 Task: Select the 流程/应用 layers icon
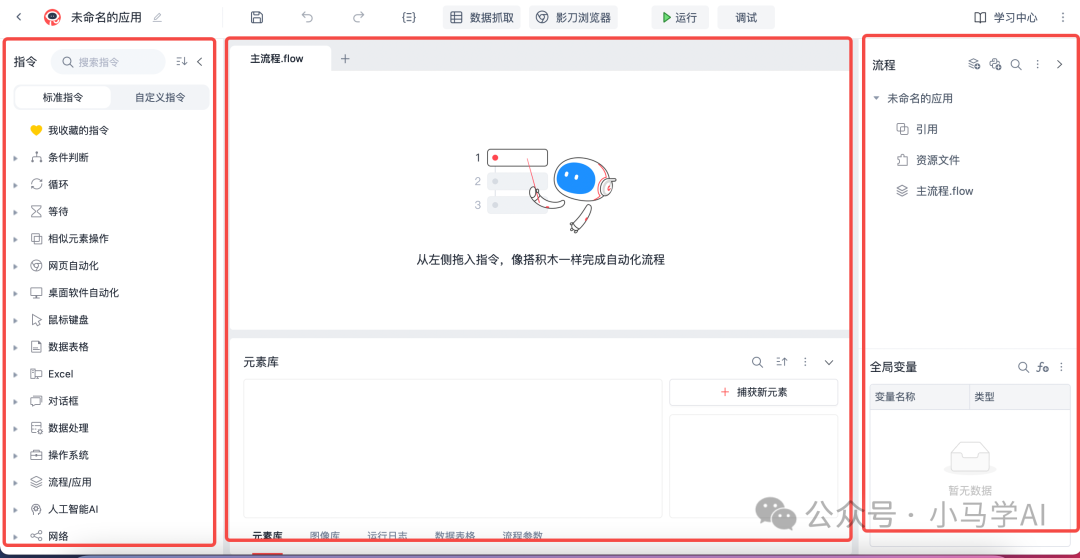[37, 482]
